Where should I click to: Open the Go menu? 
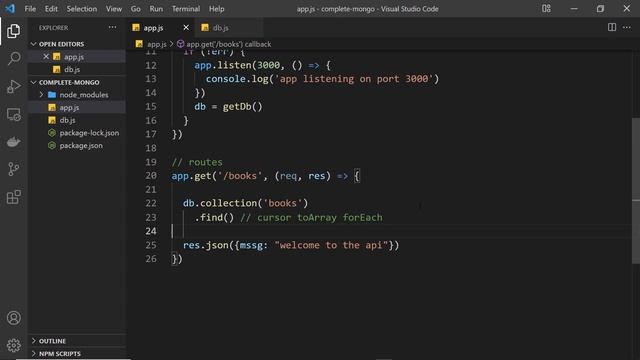point(136,9)
